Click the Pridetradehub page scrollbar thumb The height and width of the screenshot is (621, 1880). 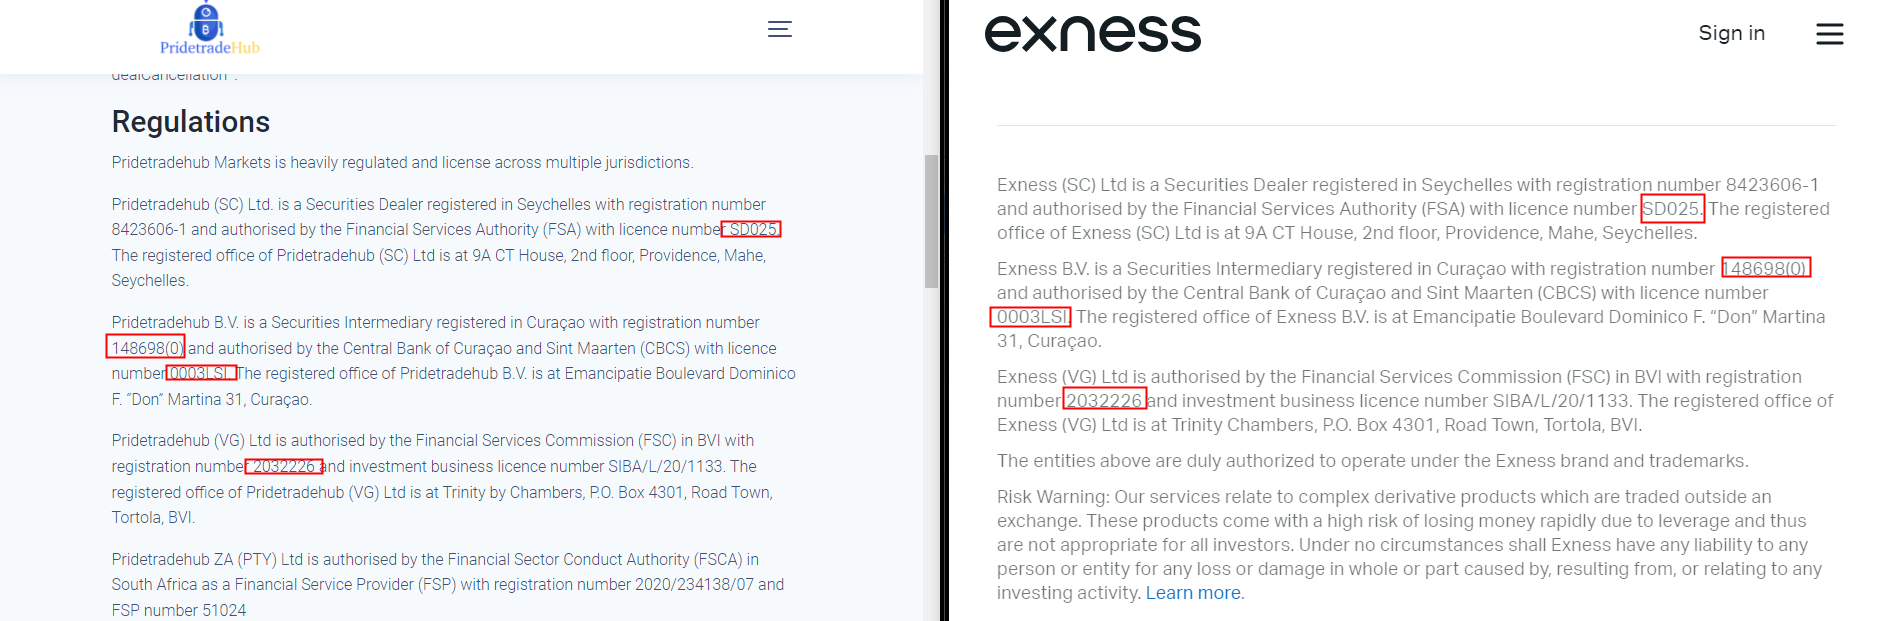tap(932, 221)
